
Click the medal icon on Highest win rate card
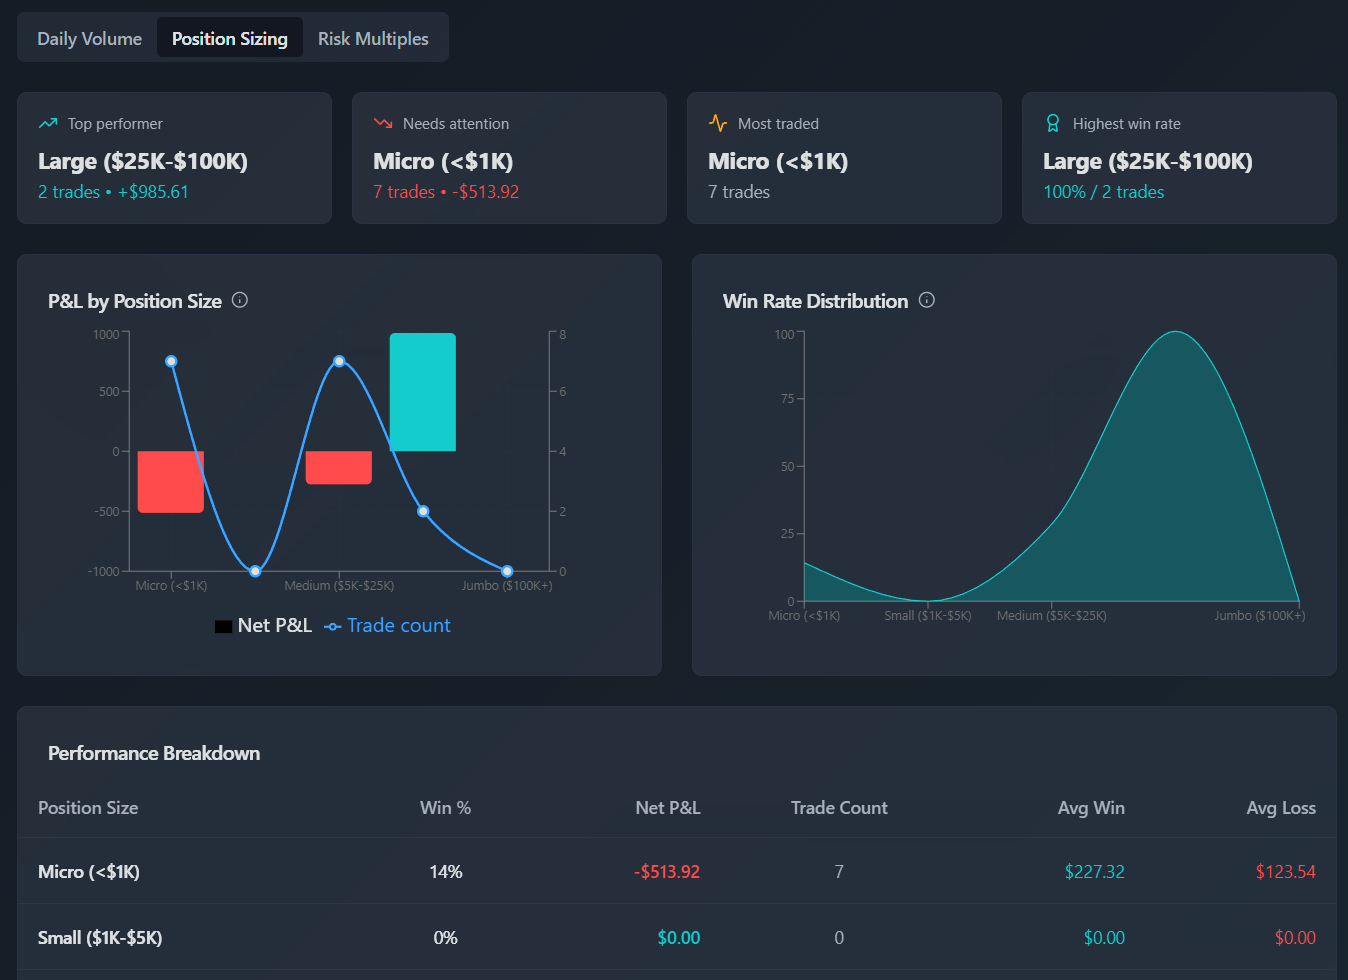(1053, 123)
